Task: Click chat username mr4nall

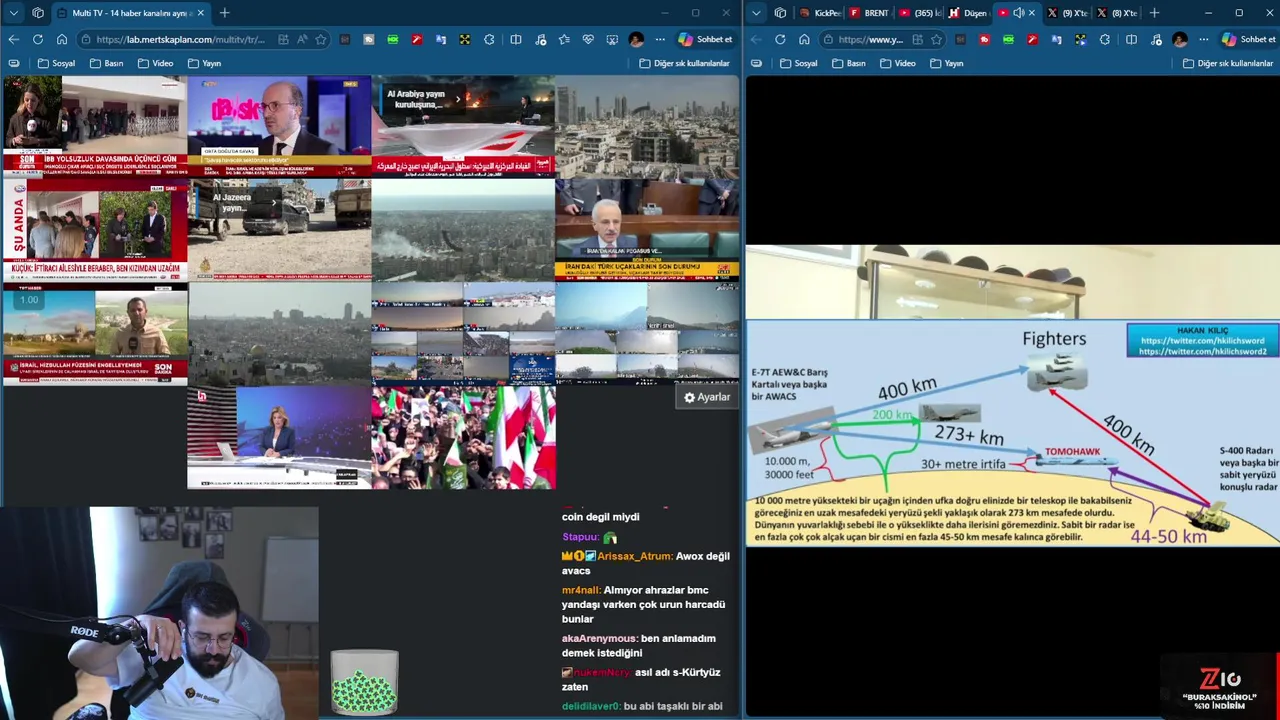Action: [x=580, y=590]
